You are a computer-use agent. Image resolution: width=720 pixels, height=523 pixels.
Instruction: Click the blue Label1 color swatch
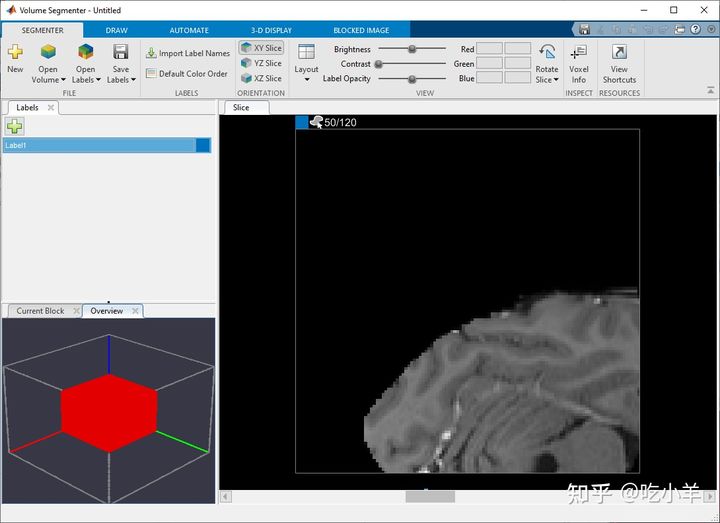(204, 145)
